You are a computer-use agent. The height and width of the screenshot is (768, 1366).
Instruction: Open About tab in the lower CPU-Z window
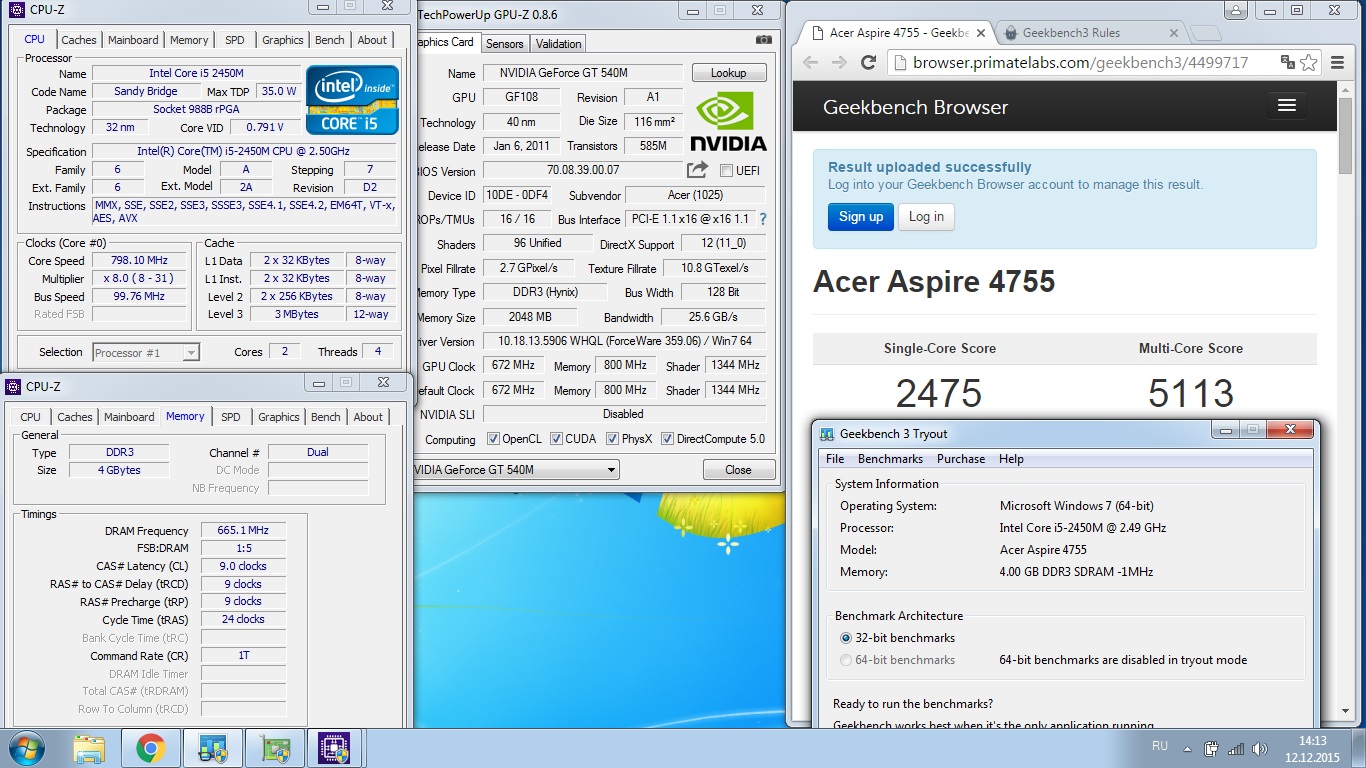[368, 417]
